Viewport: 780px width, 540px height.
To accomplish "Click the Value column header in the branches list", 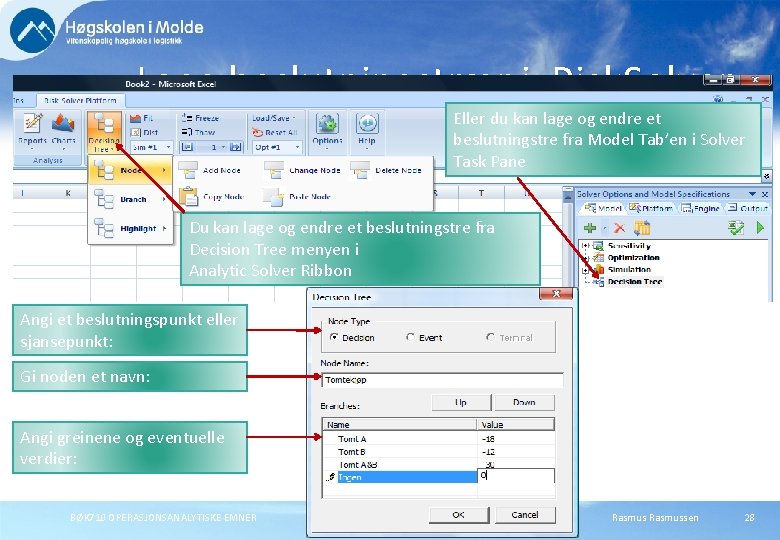I will tap(516, 425).
